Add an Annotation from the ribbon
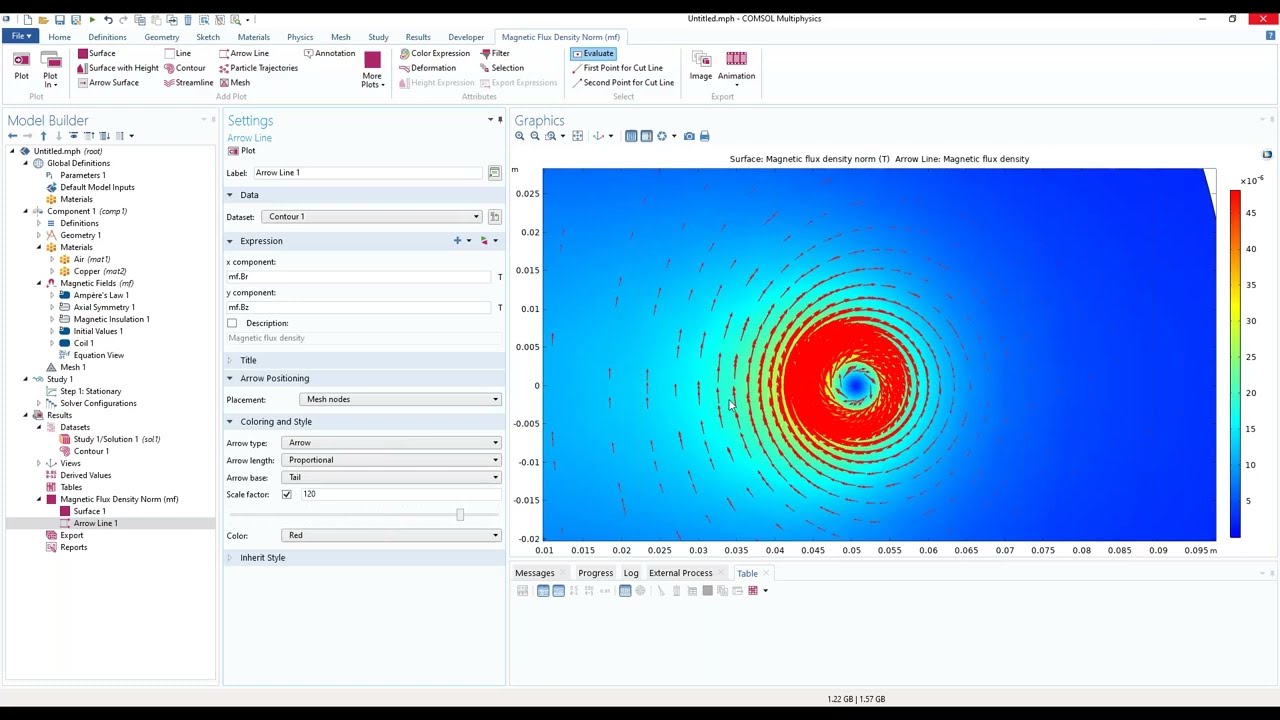This screenshot has height=720, width=1280. 329,53
